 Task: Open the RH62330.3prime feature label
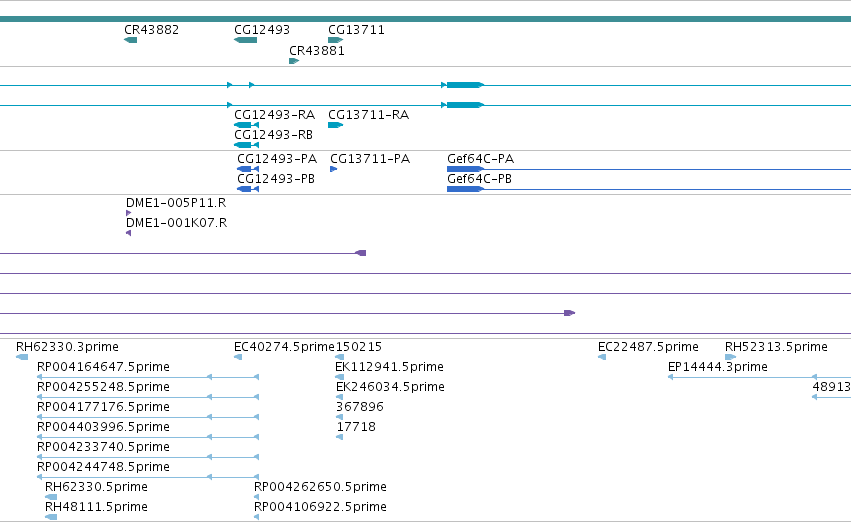point(67,347)
